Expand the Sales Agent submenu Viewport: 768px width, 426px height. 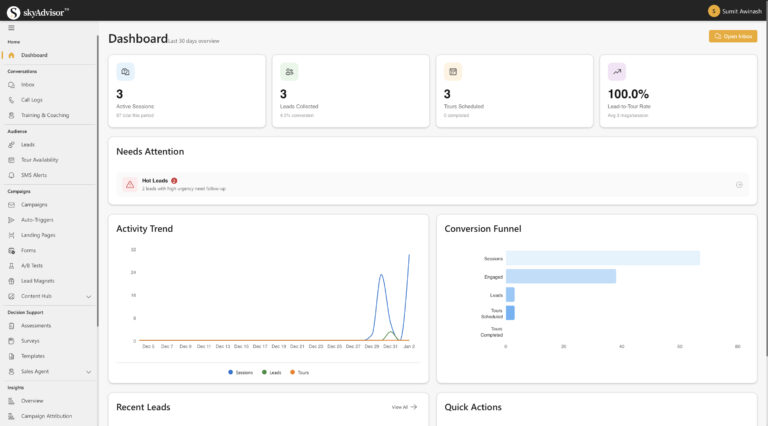(89, 371)
